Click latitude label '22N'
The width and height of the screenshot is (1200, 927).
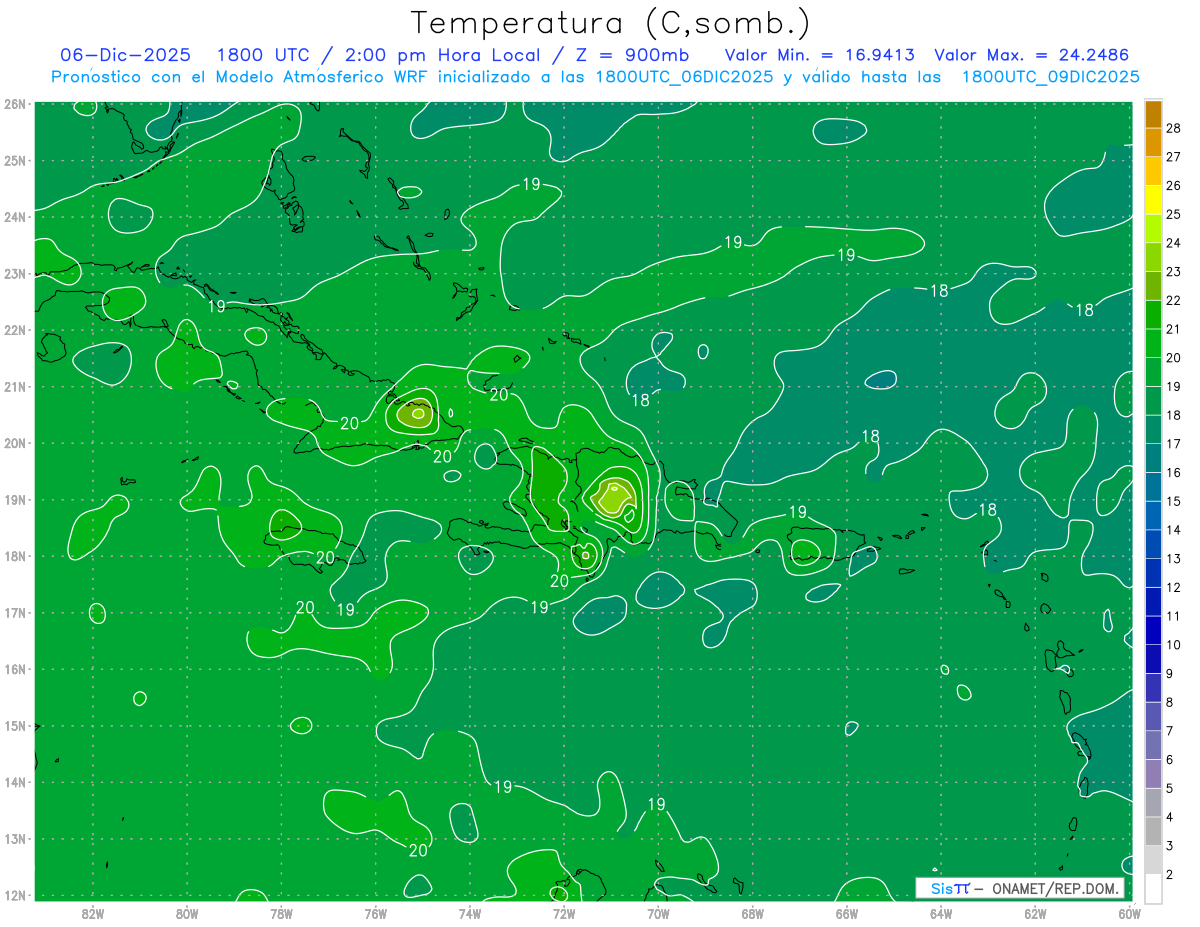14,329
